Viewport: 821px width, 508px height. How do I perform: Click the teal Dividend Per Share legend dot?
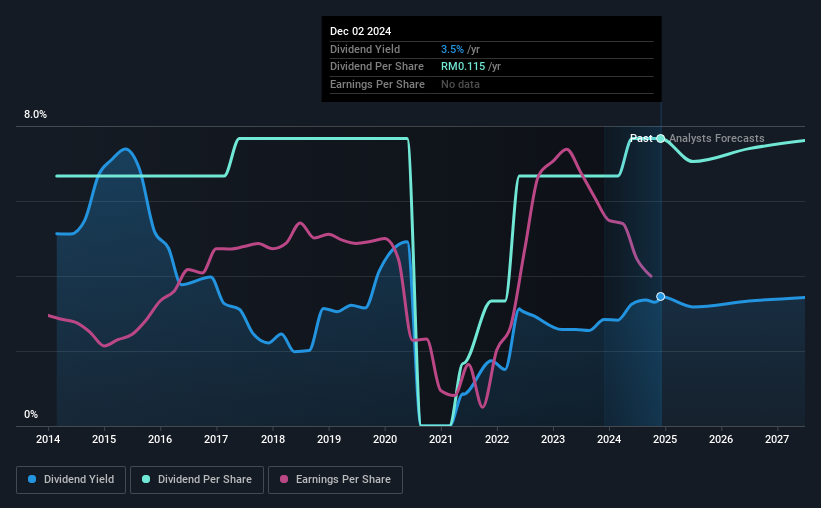pos(146,479)
